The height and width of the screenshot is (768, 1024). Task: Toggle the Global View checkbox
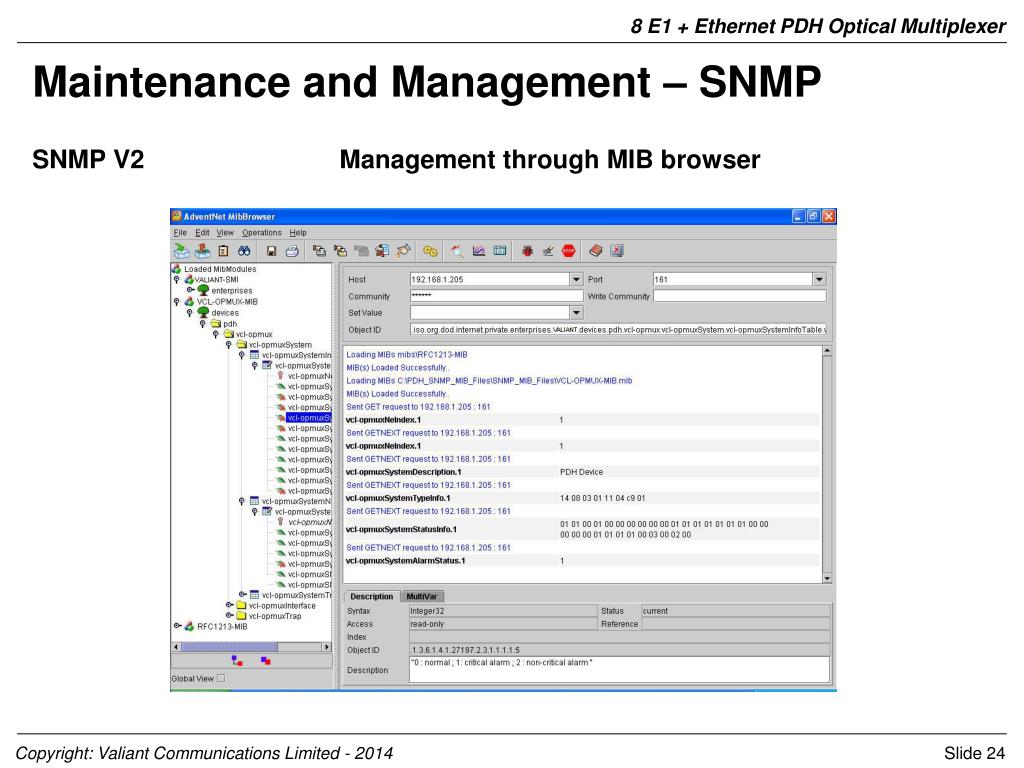[x=222, y=678]
